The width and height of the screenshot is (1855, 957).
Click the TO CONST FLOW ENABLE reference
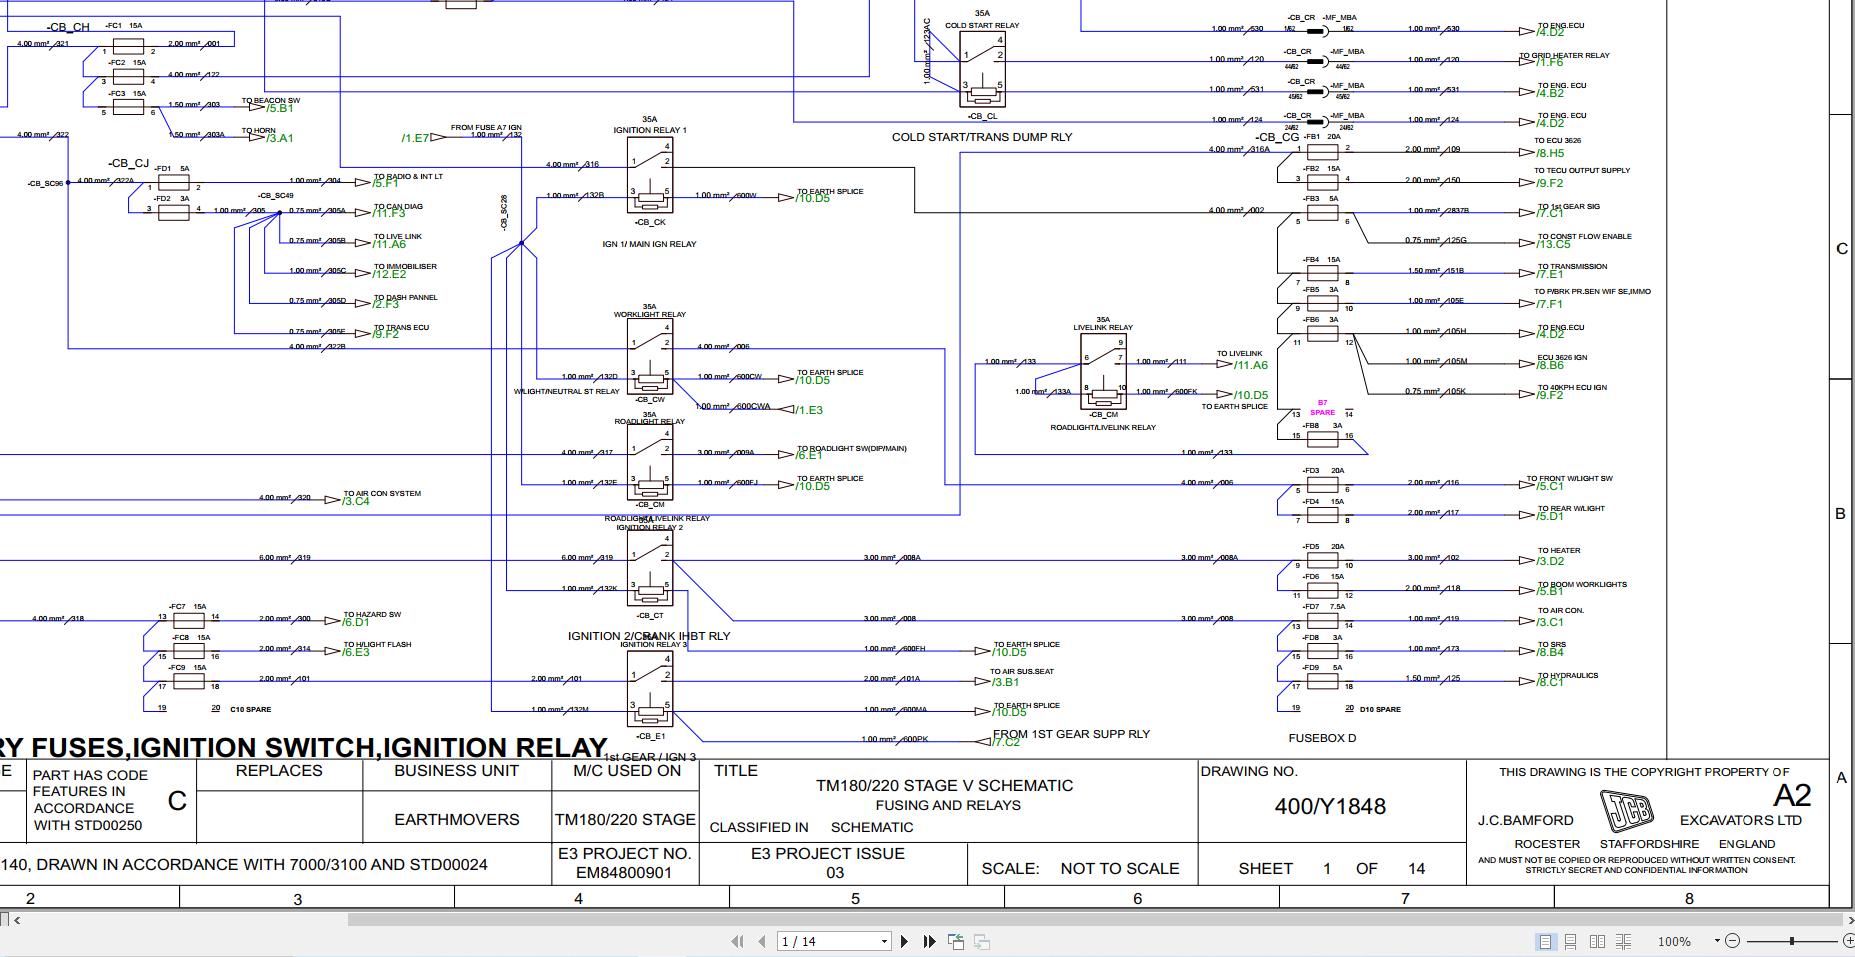coord(1584,237)
